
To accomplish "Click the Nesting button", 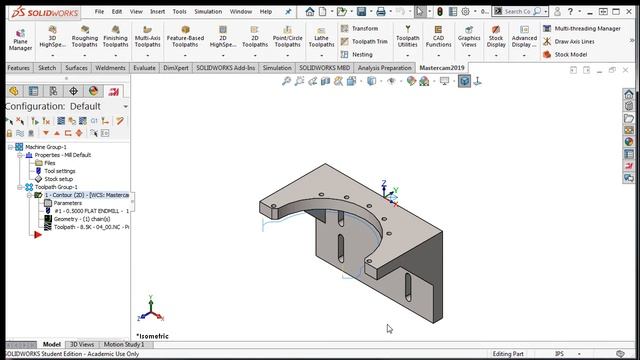I will pos(357,54).
